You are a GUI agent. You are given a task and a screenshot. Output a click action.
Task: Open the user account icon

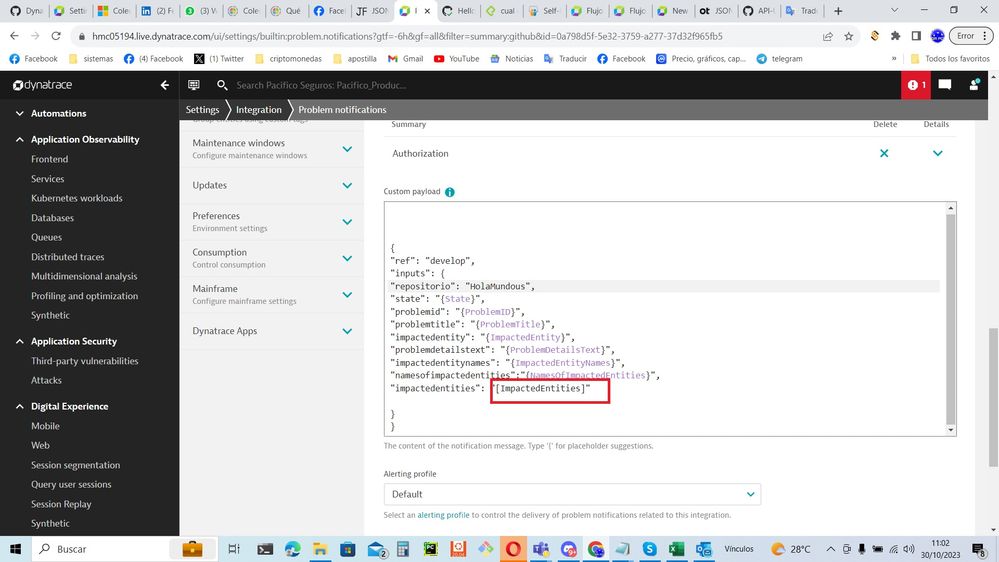pyautogui.click(x=974, y=86)
